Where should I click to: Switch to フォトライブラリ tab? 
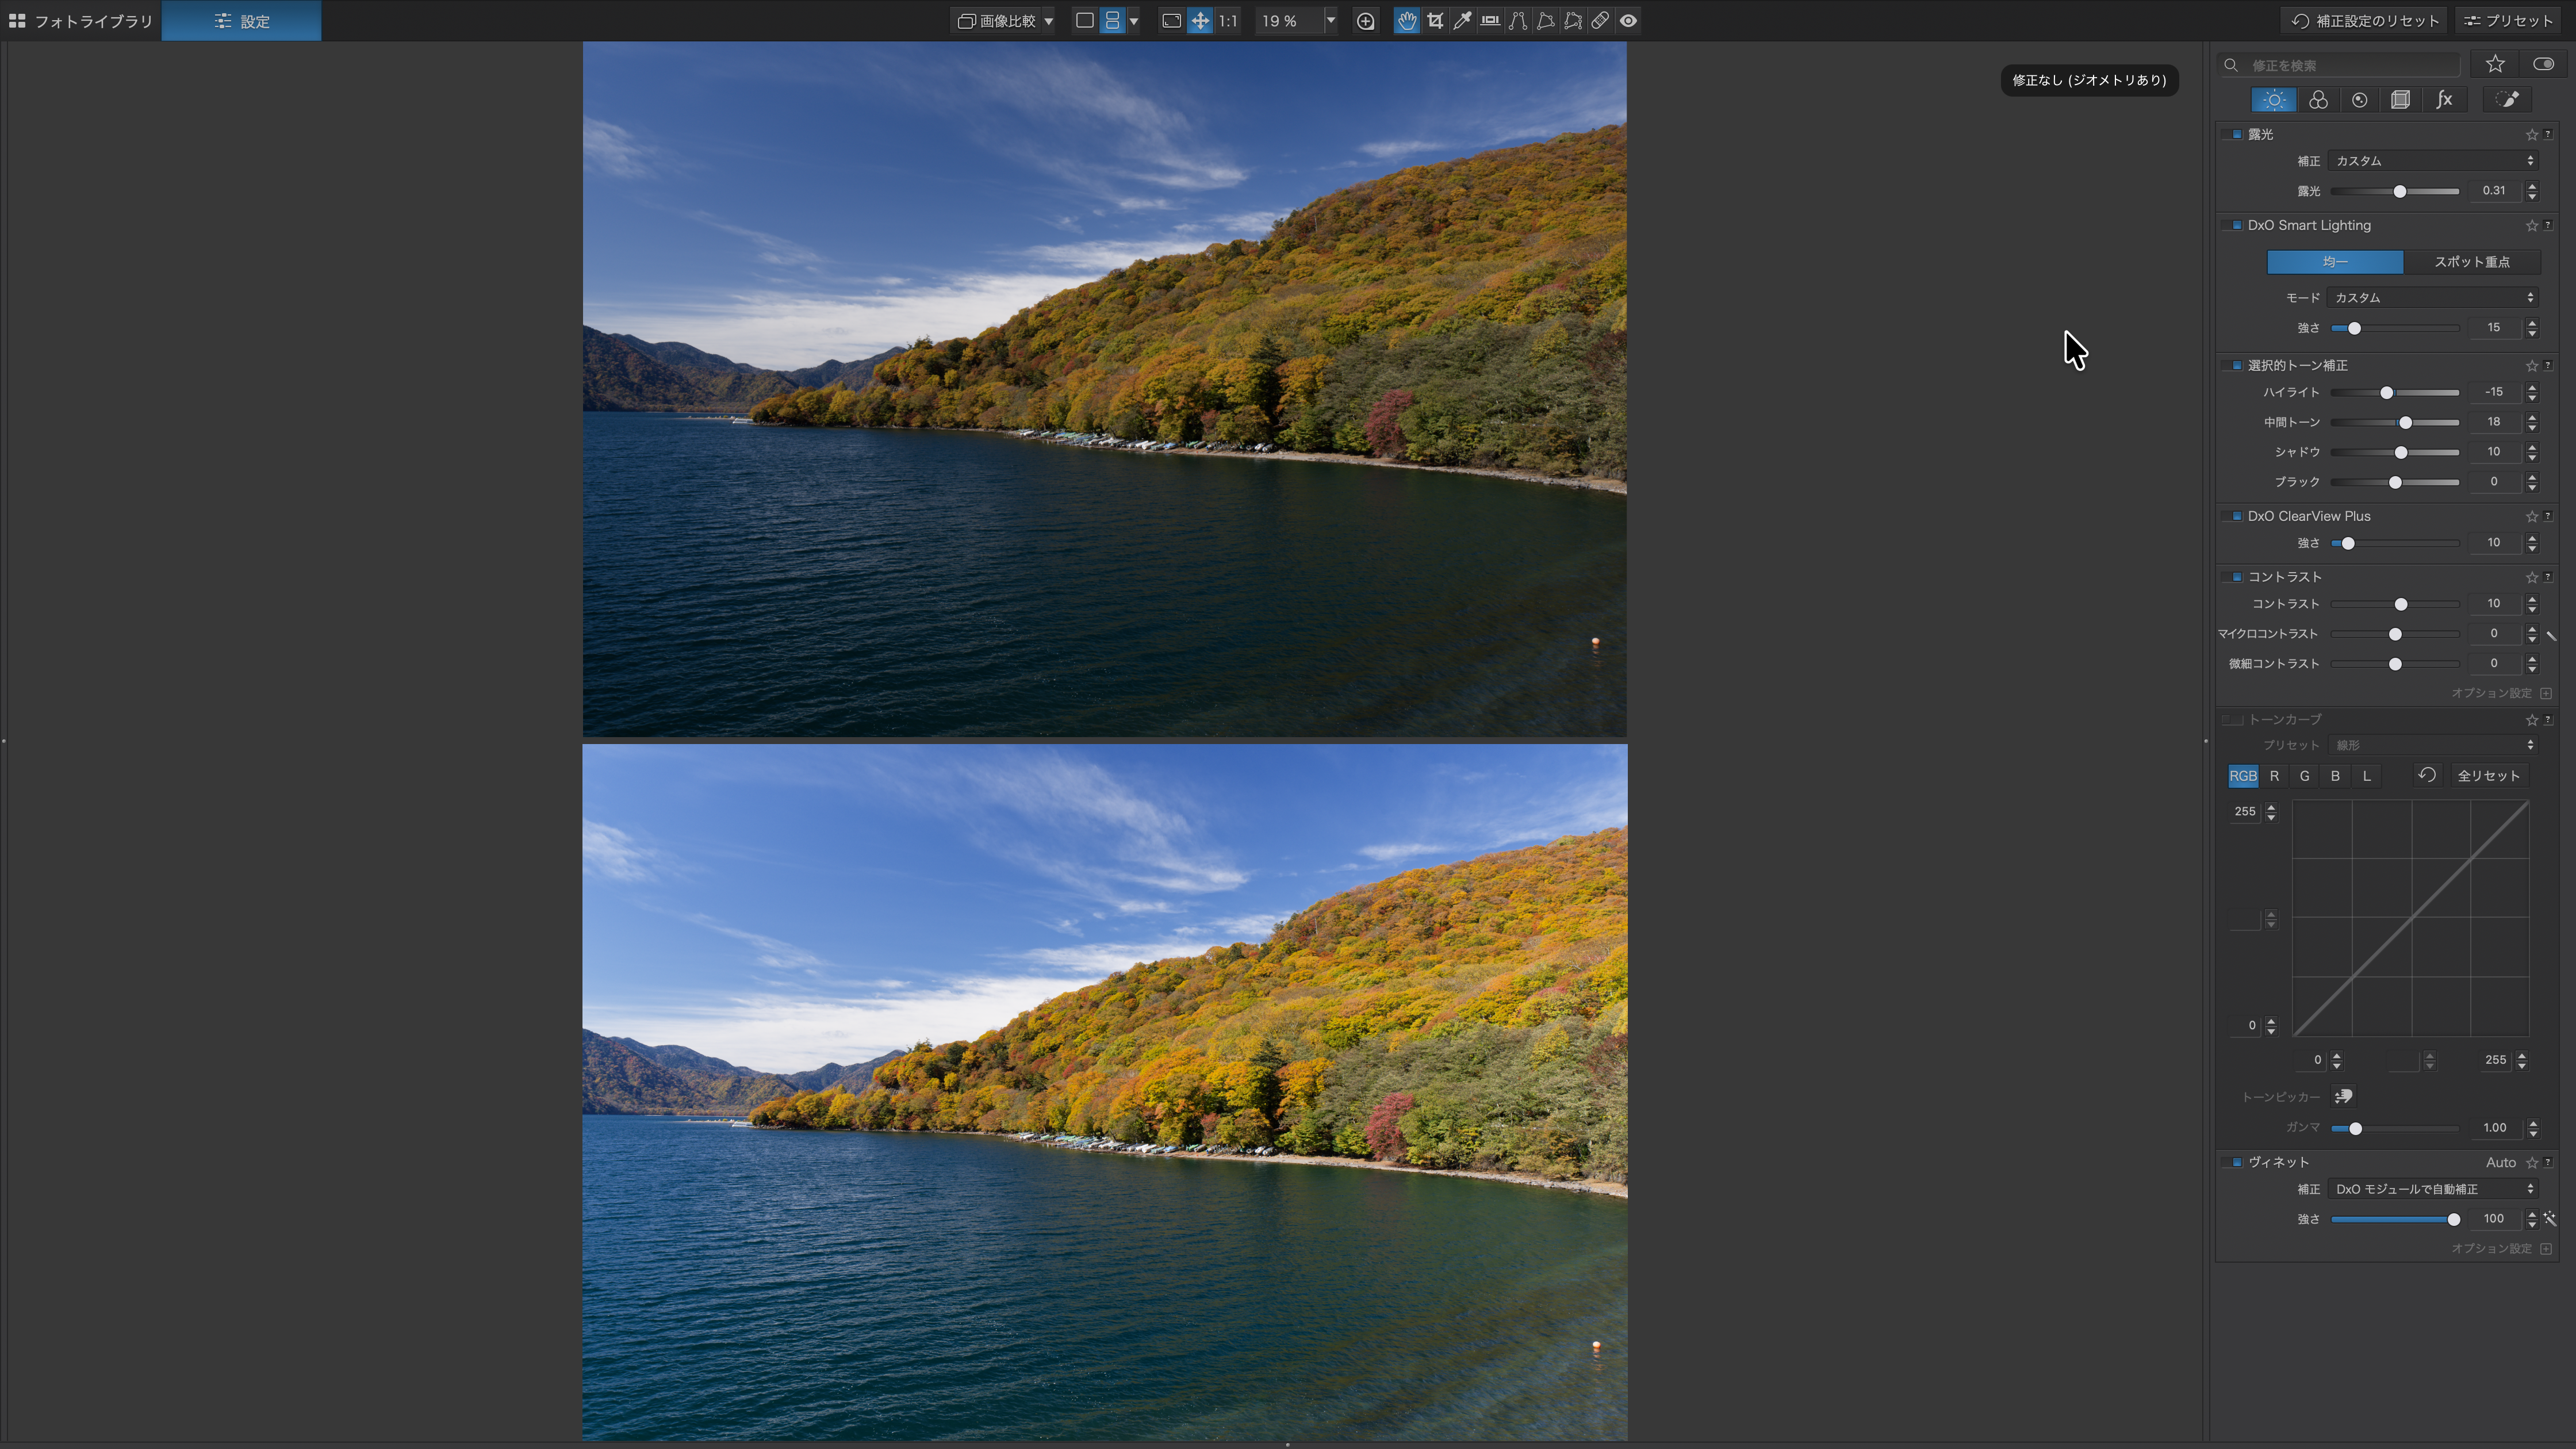(x=81, y=21)
